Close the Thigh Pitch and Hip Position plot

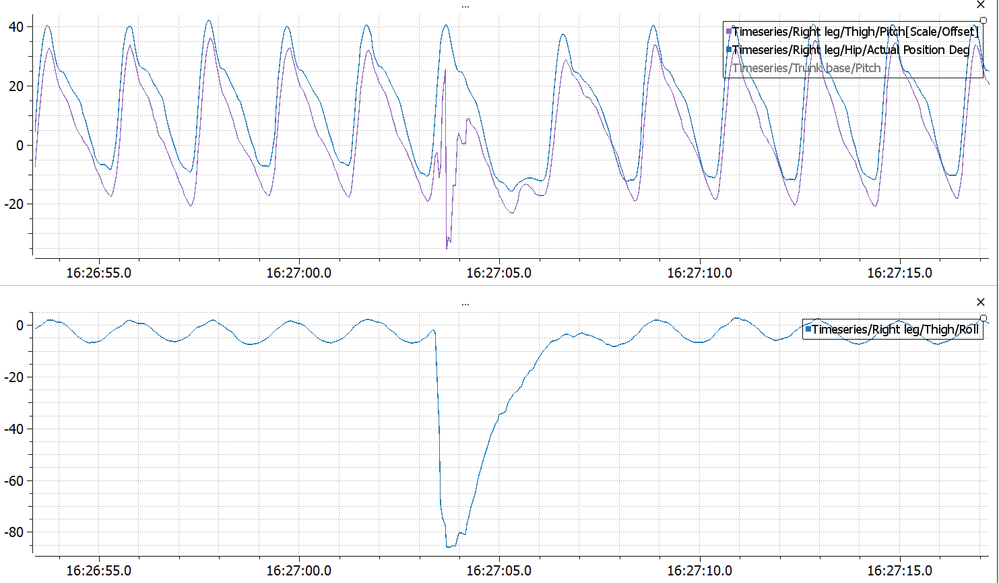(981, 5)
